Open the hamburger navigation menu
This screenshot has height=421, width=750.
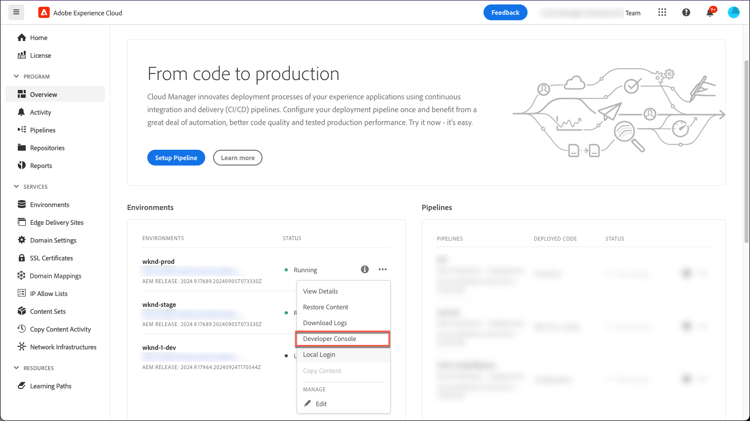[x=16, y=13]
